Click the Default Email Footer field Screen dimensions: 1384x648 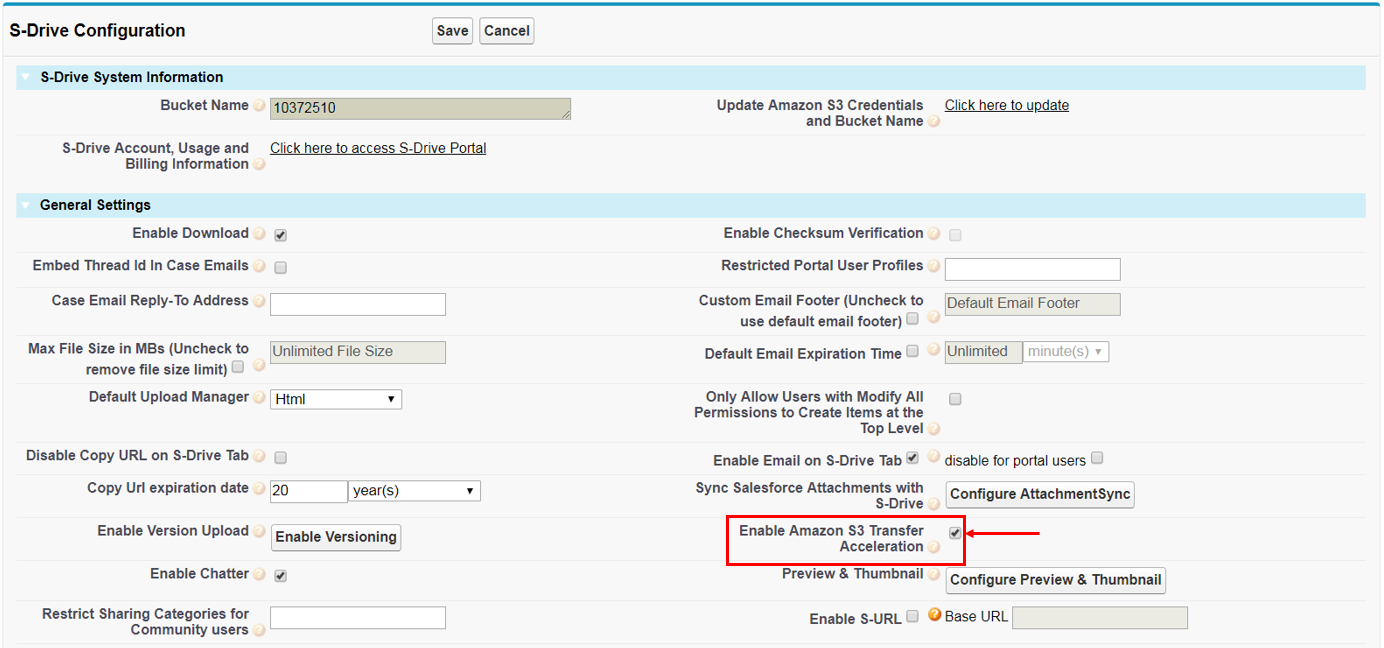click(x=1033, y=304)
